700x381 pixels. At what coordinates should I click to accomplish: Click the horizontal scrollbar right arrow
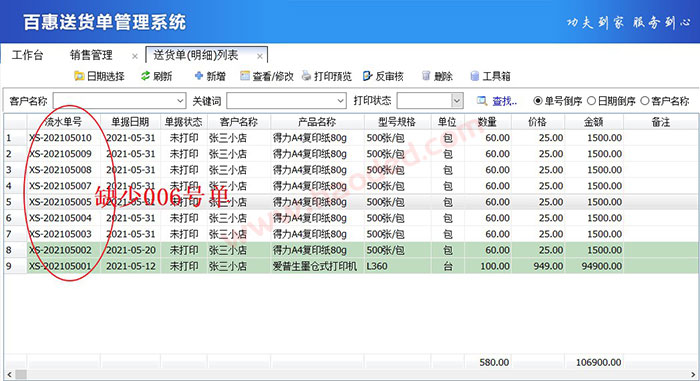[693, 374]
